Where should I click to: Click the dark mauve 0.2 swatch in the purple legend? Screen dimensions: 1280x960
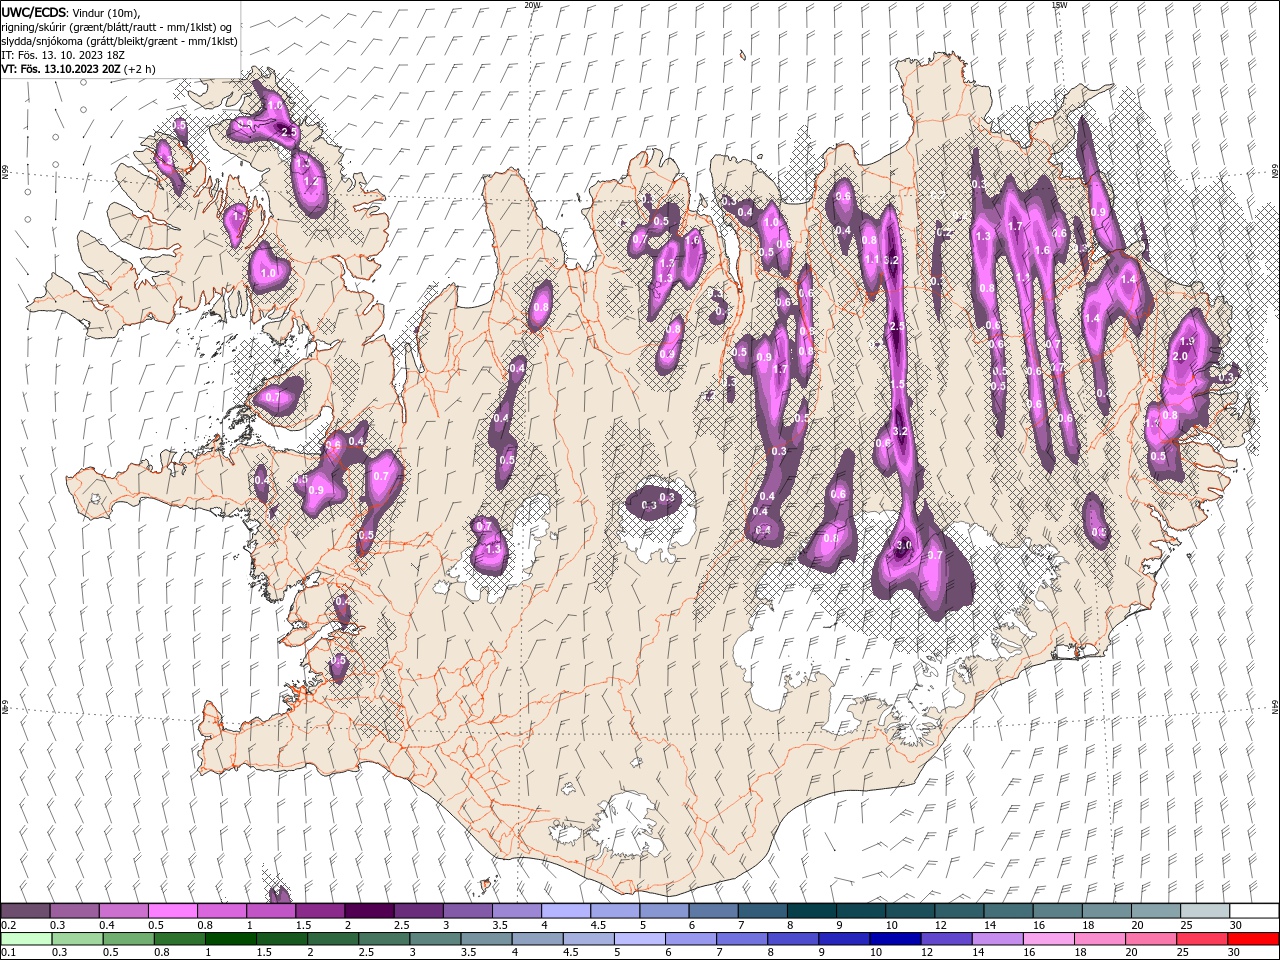(25, 910)
